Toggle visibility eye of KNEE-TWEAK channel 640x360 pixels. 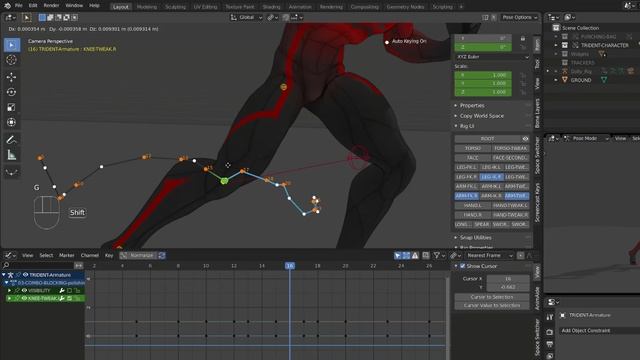pos(24,299)
